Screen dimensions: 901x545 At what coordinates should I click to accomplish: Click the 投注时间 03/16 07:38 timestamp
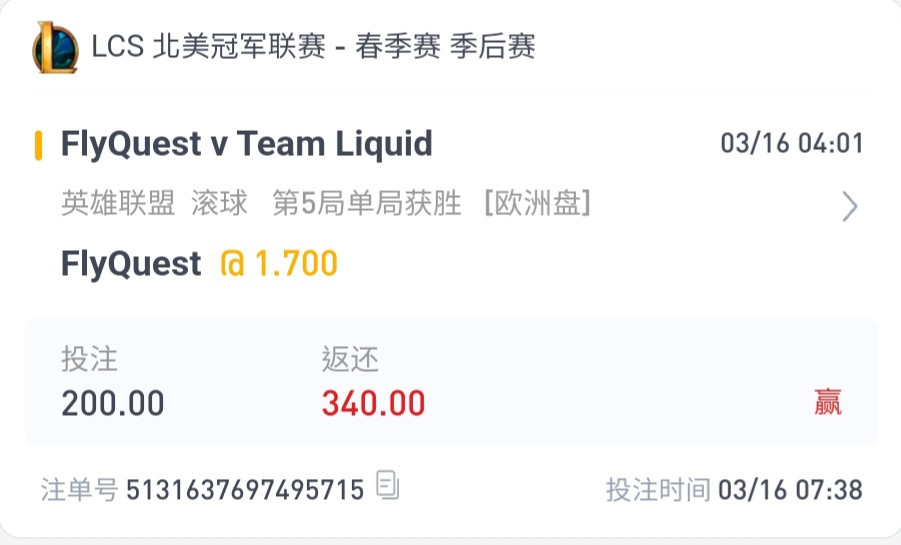point(734,490)
